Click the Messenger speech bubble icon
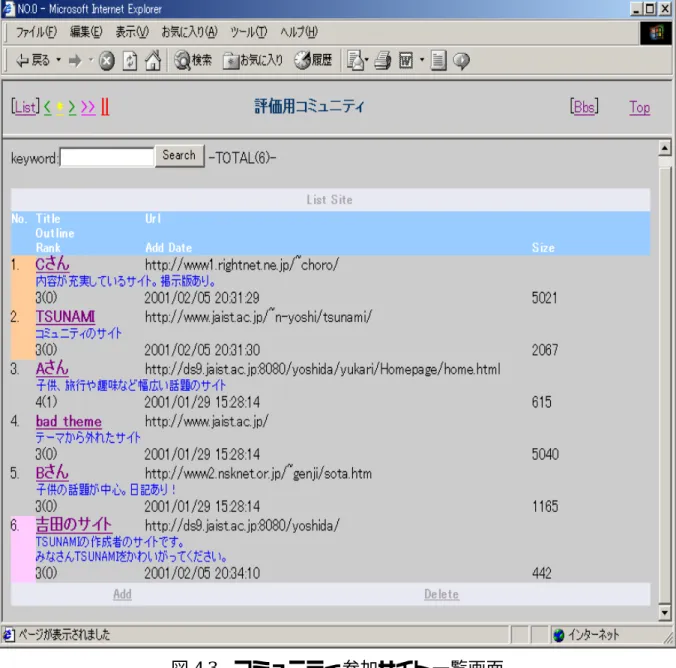676x668 pixels. pos(461,60)
